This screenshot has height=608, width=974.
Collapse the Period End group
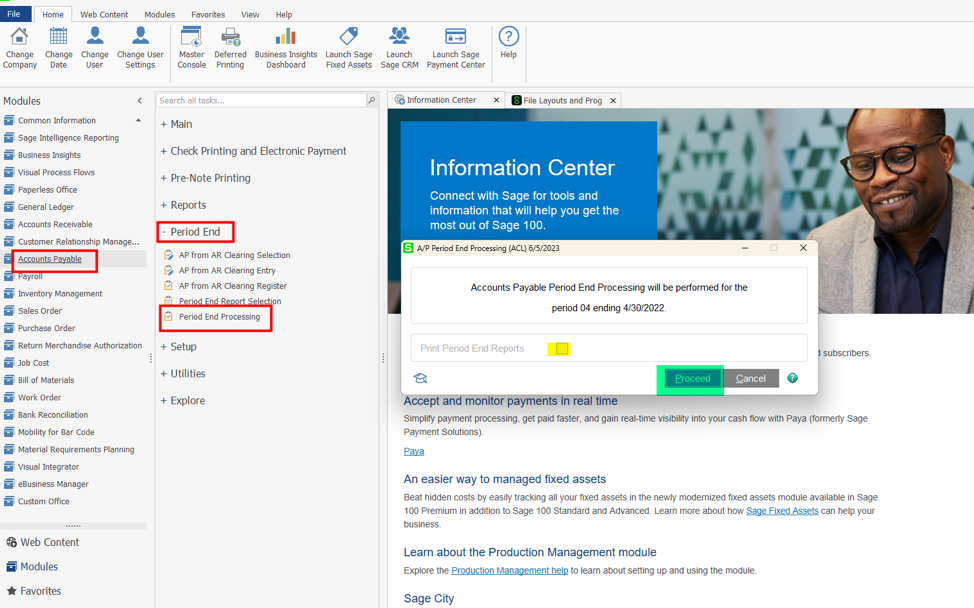coord(191,232)
